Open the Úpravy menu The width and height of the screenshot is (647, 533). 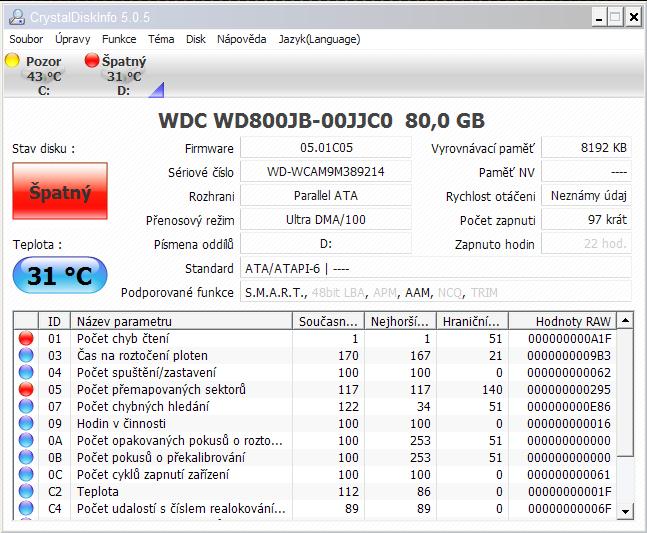click(x=73, y=39)
